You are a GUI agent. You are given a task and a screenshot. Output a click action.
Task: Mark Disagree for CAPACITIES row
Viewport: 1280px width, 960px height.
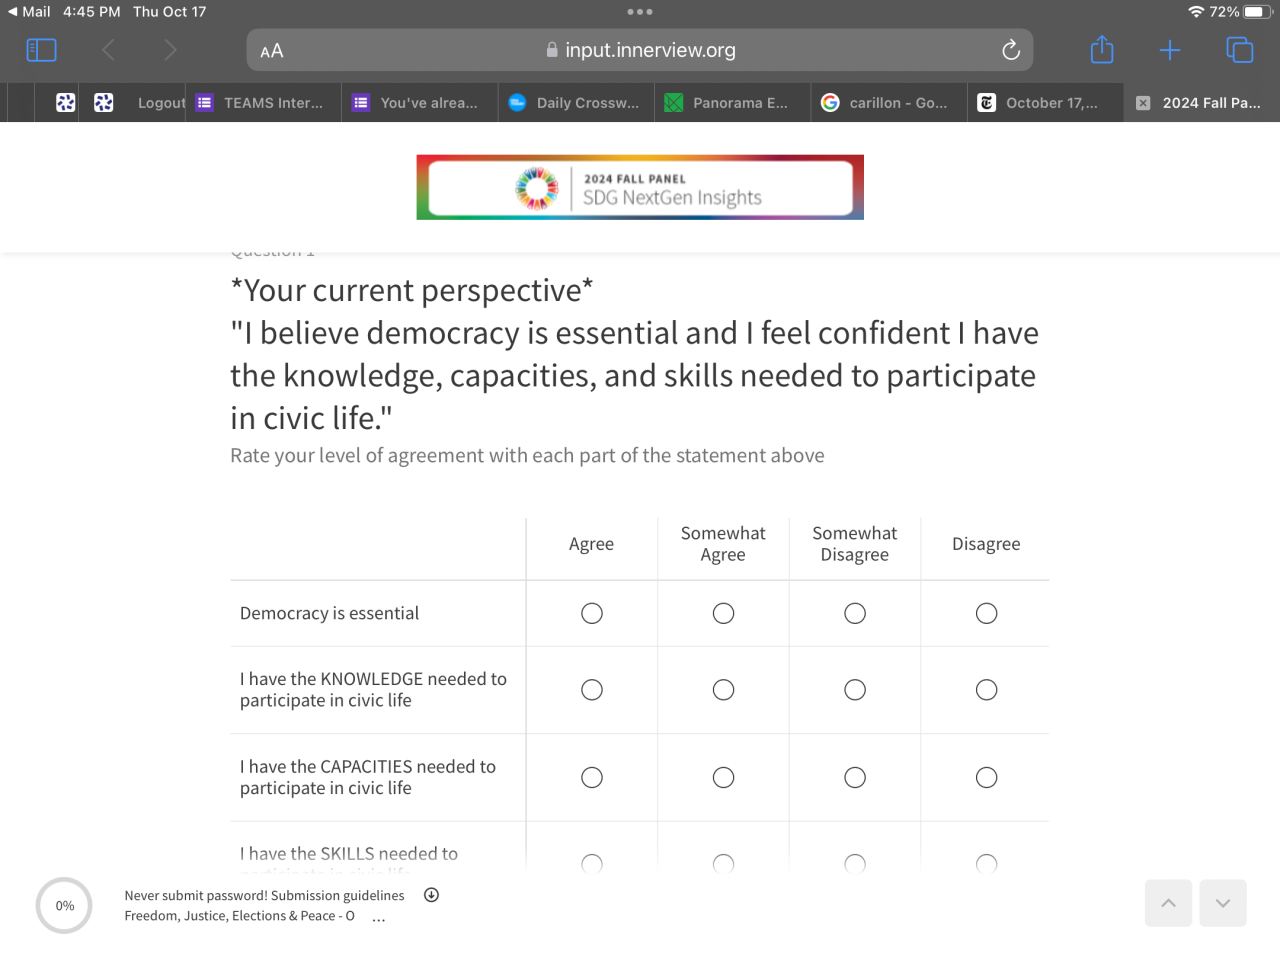click(x=986, y=778)
